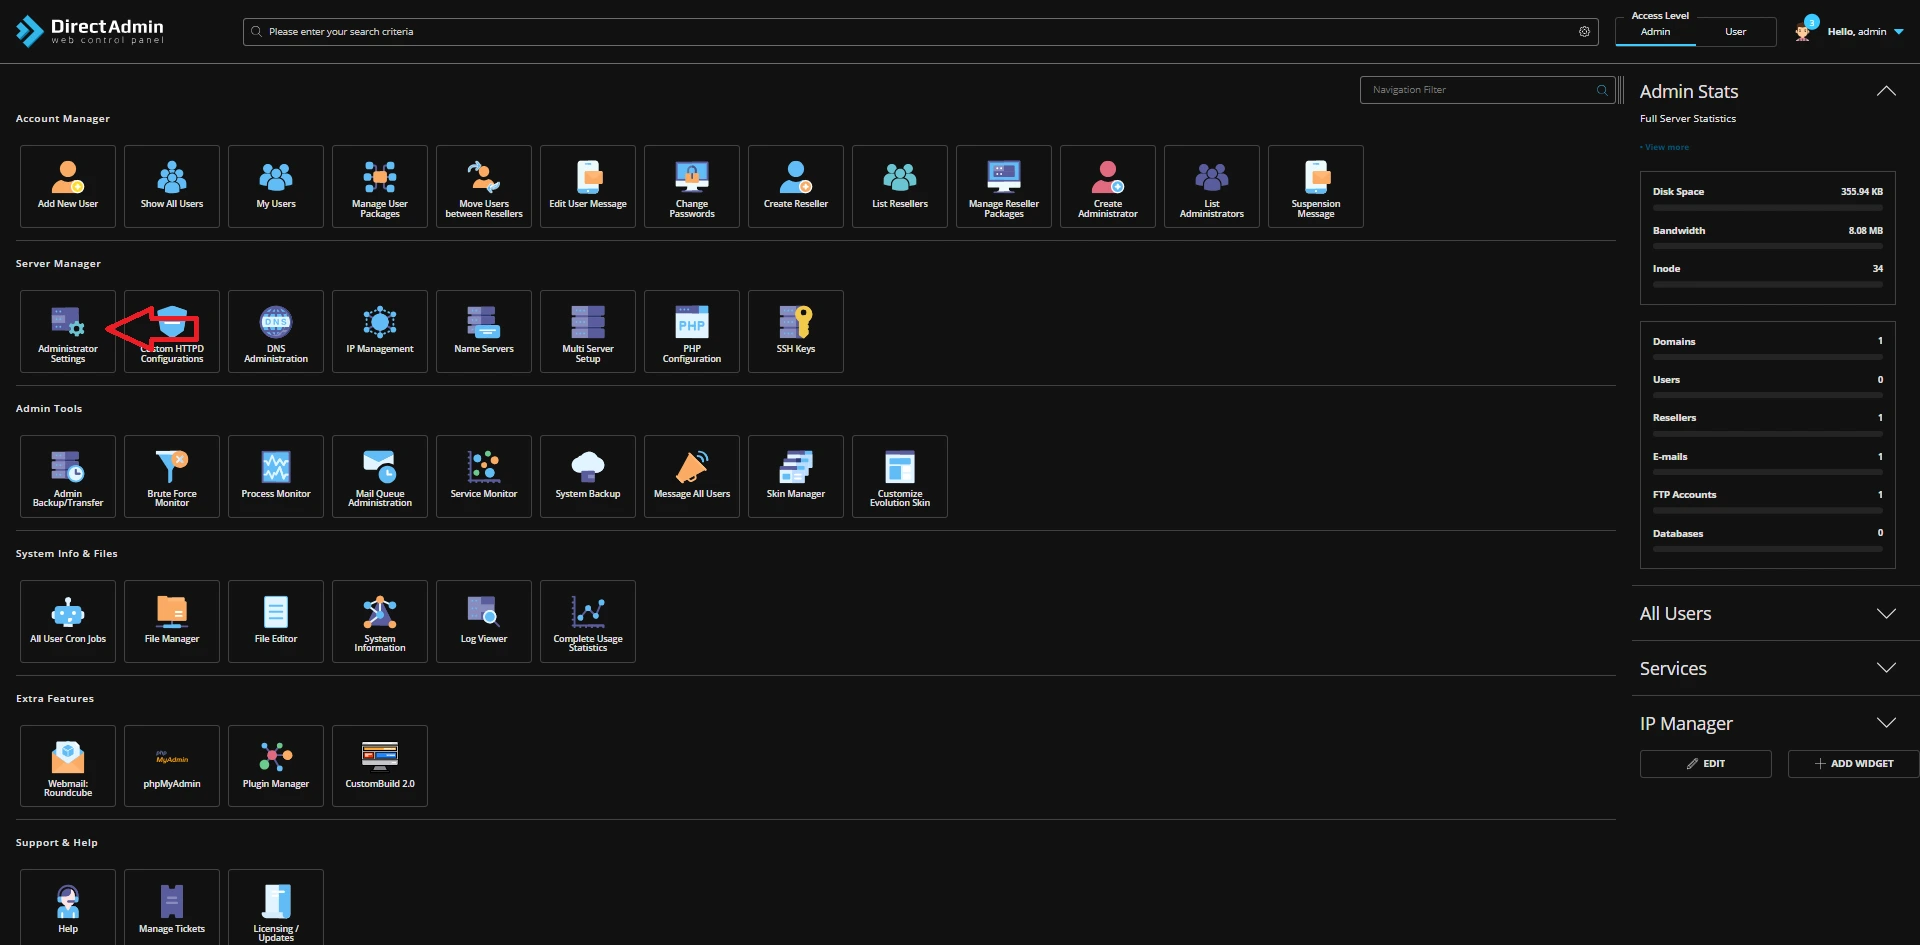Open Create Reseller icon

click(795, 186)
